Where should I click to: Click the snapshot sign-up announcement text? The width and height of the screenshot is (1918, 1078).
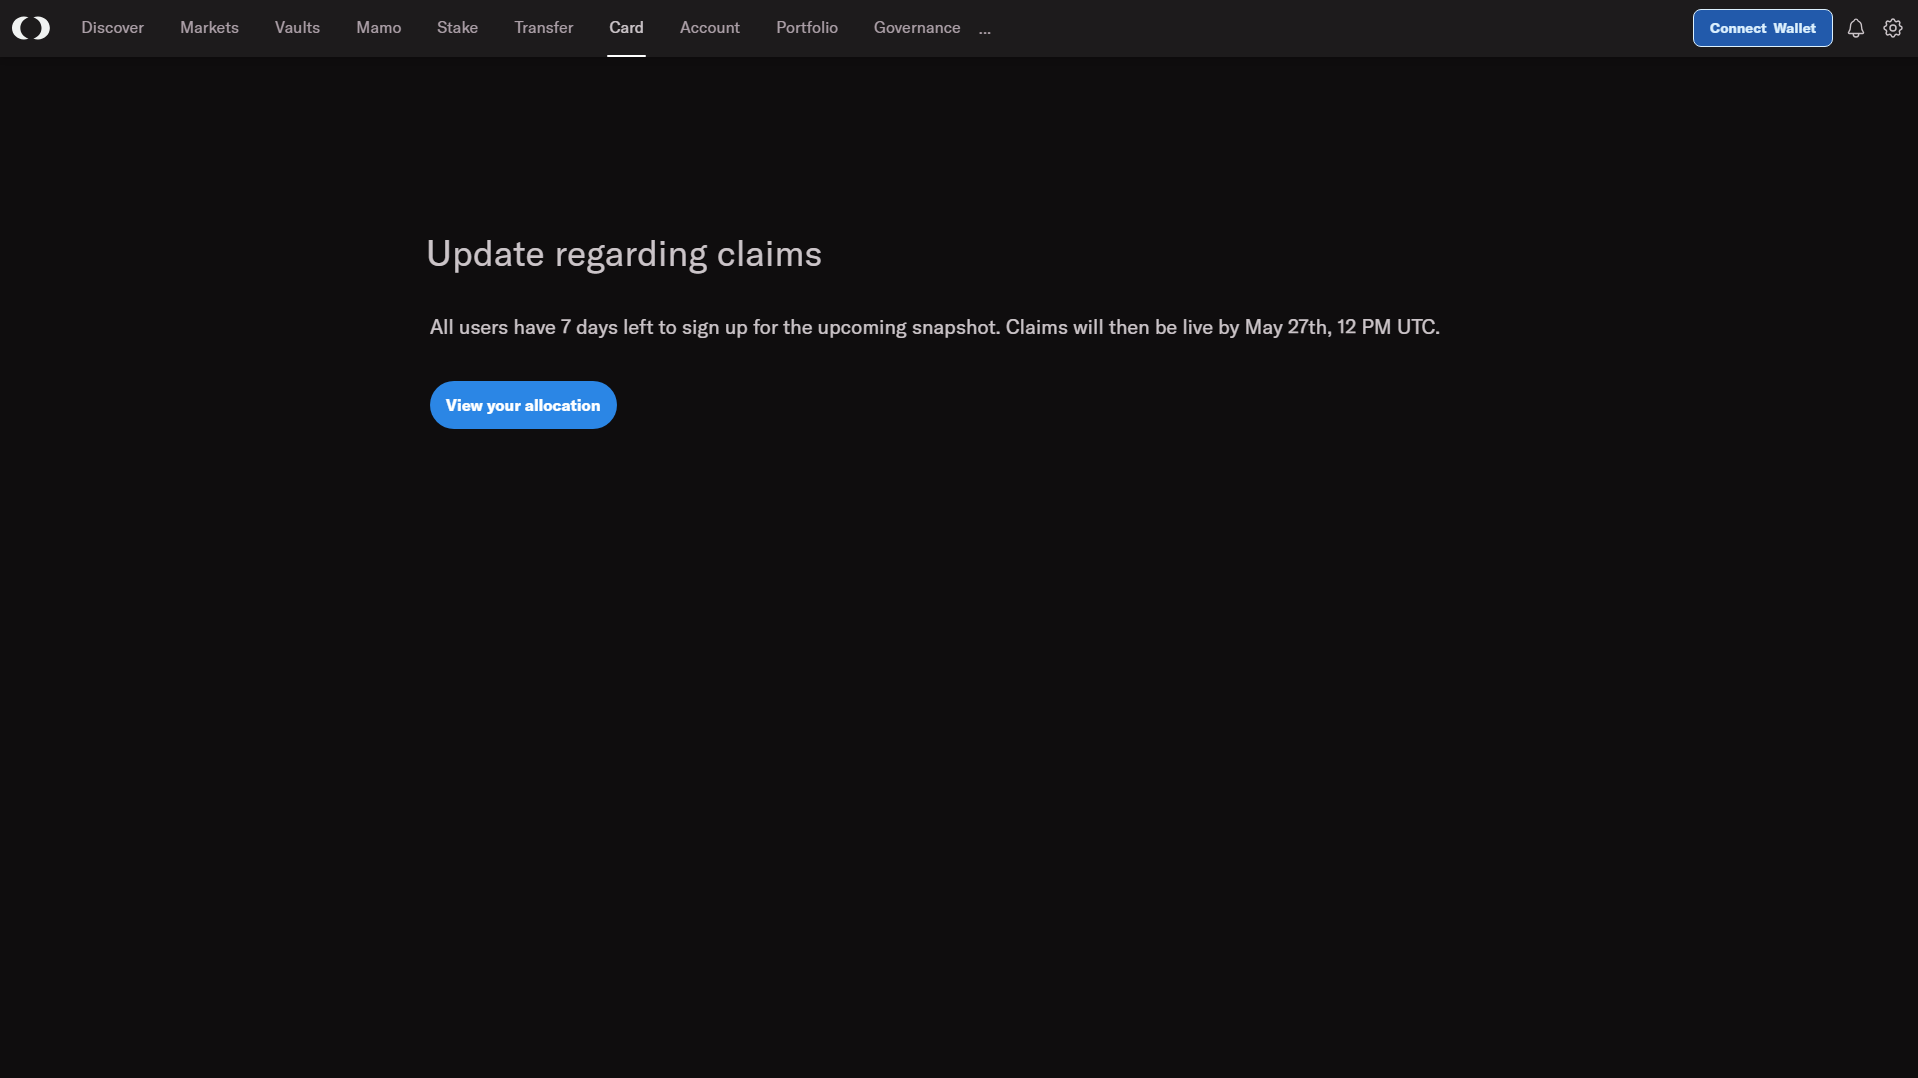935,327
